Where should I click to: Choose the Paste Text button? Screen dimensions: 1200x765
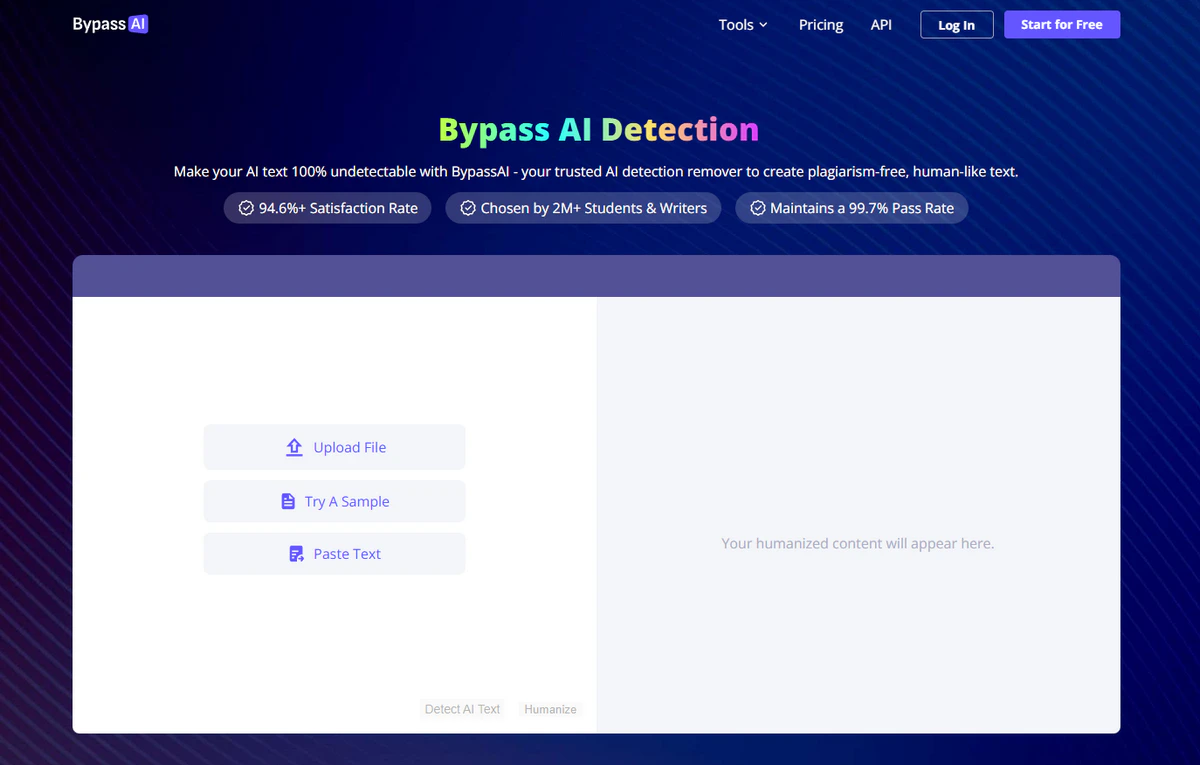point(334,554)
